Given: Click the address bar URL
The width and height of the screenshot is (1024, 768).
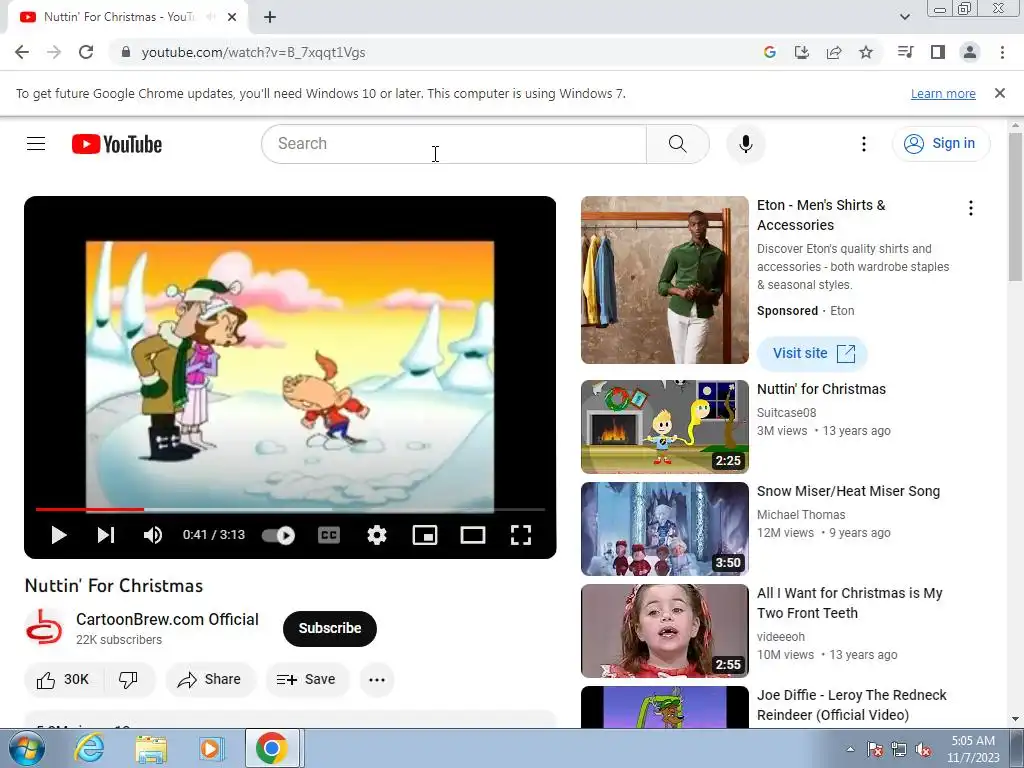Looking at the screenshot, I should pyautogui.click(x=253, y=52).
